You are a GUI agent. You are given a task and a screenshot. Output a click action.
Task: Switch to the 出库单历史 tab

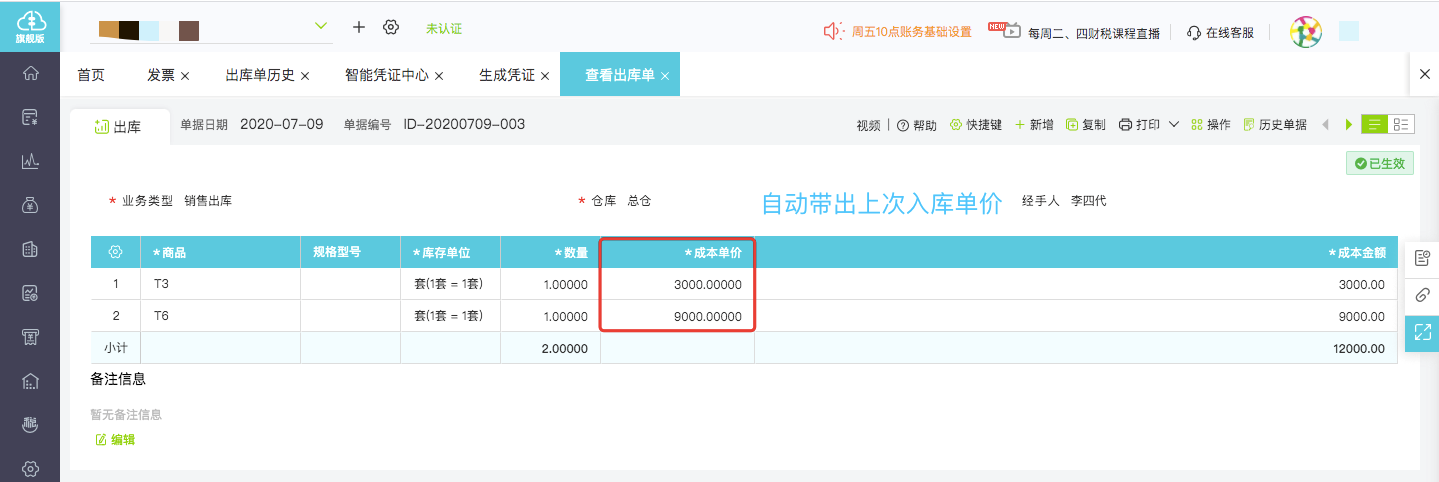[259, 75]
